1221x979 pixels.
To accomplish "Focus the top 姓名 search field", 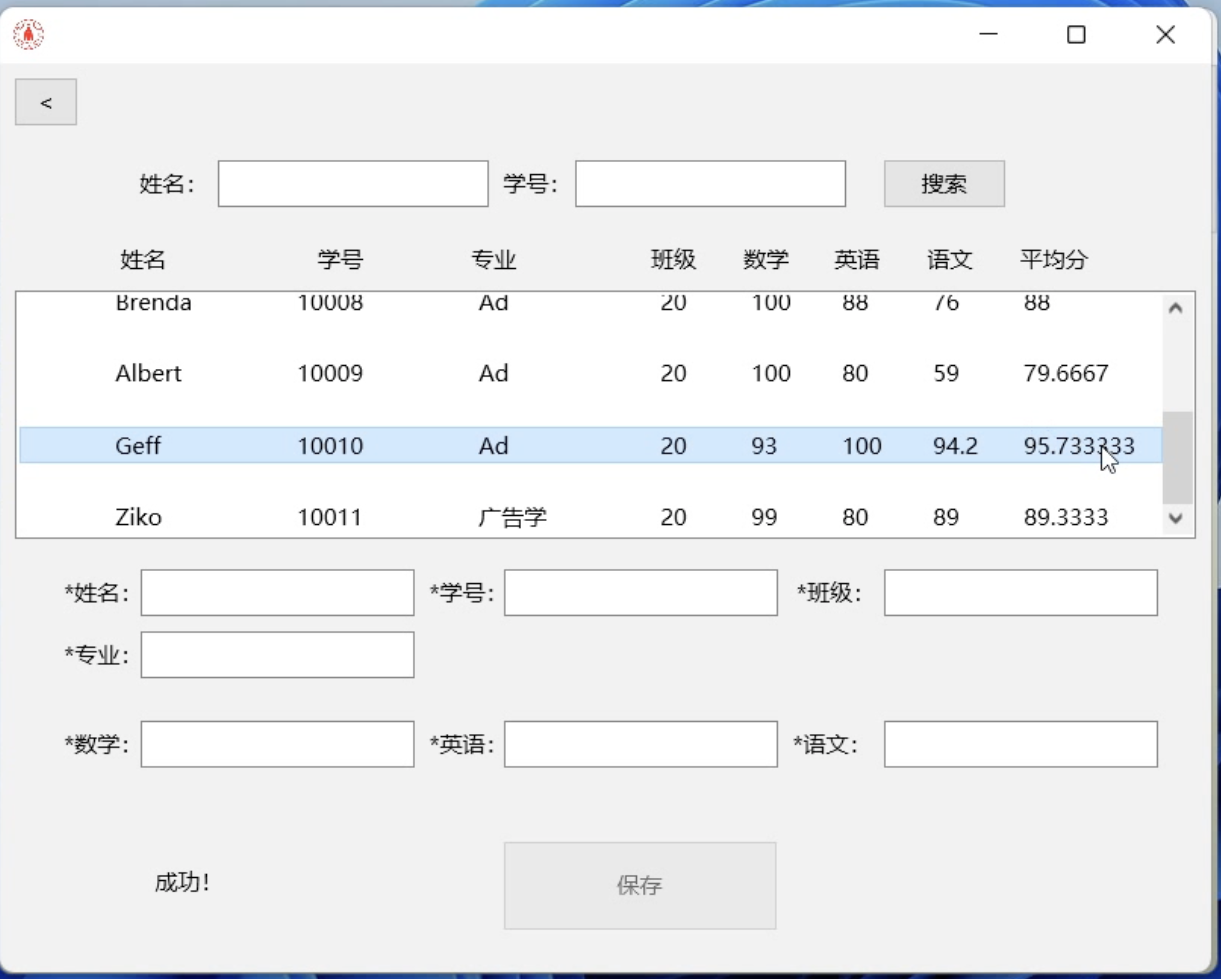I will (353, 184).
